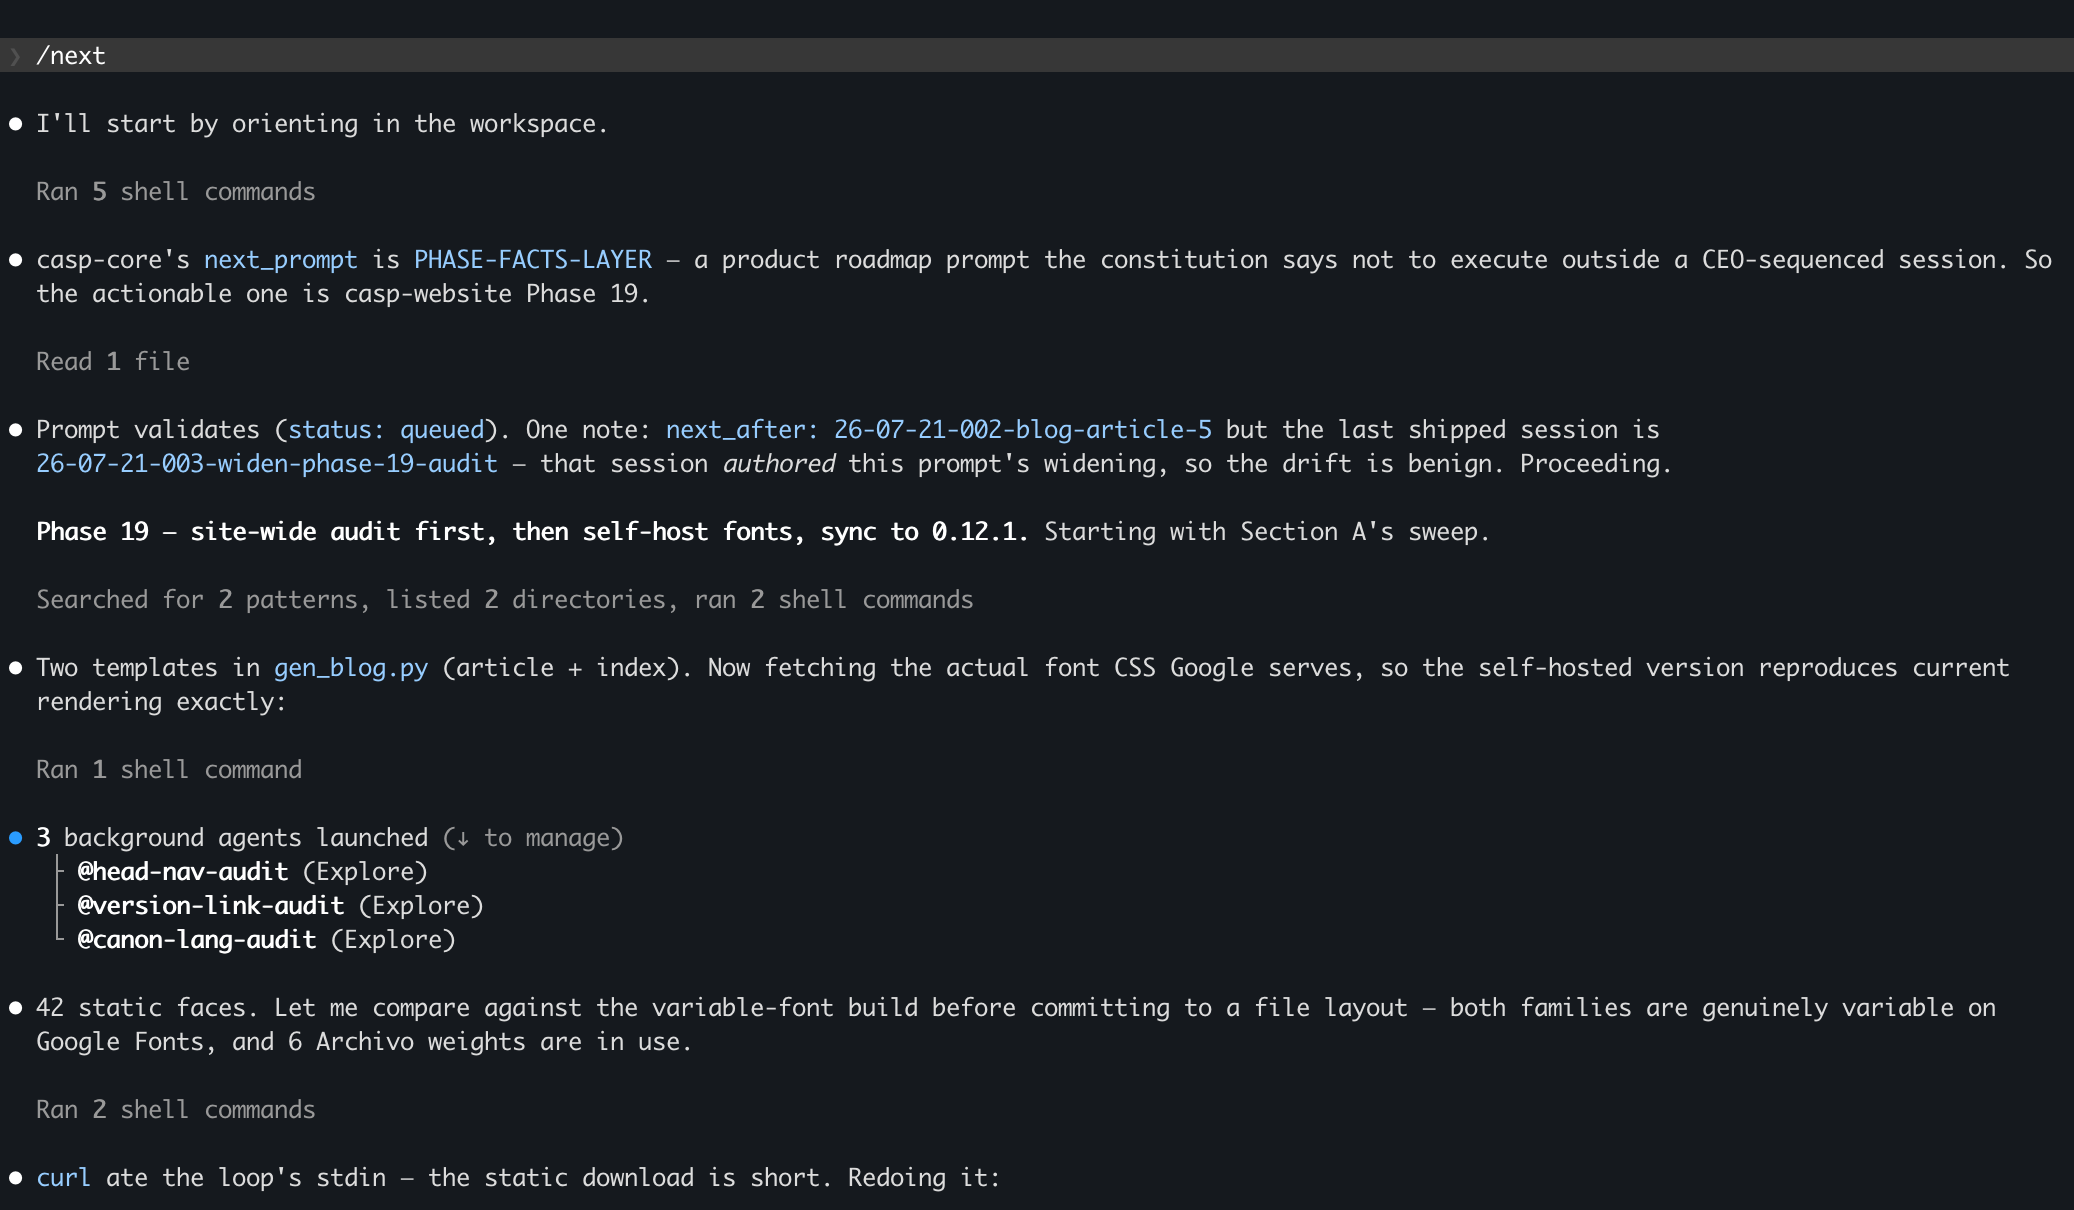The height and width of the screenshot is (1210, 2074).
Task: Click the italic word 'authored'
Action: [x=779, y=463]
